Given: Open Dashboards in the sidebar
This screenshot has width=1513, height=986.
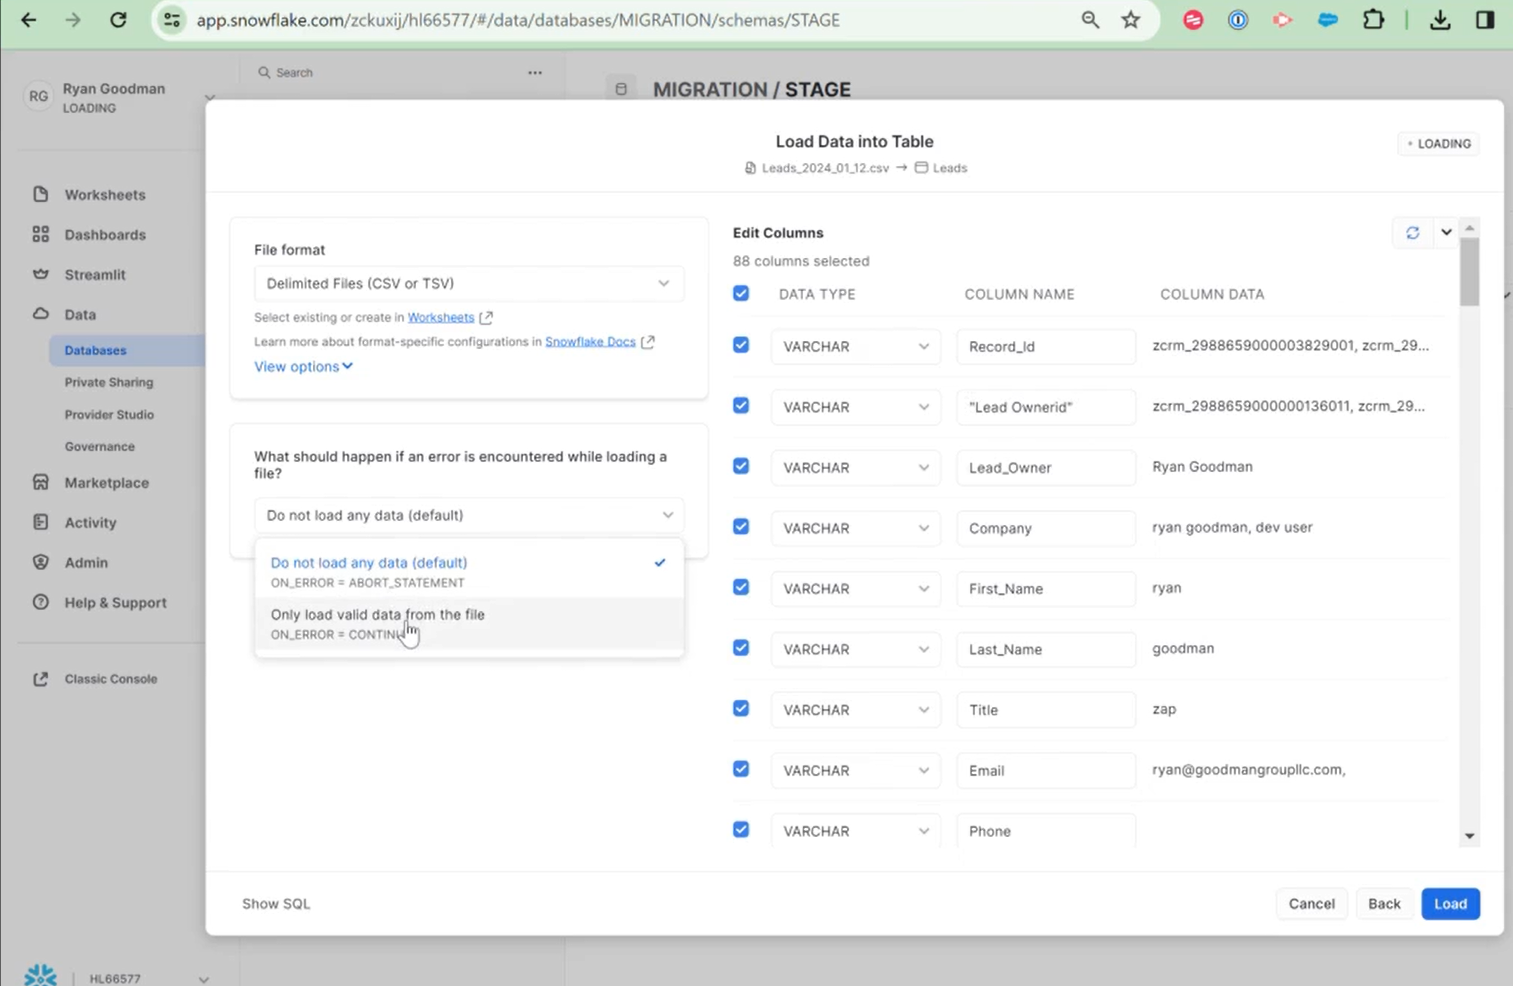Looking at the screenshot, I should point(104,235).
